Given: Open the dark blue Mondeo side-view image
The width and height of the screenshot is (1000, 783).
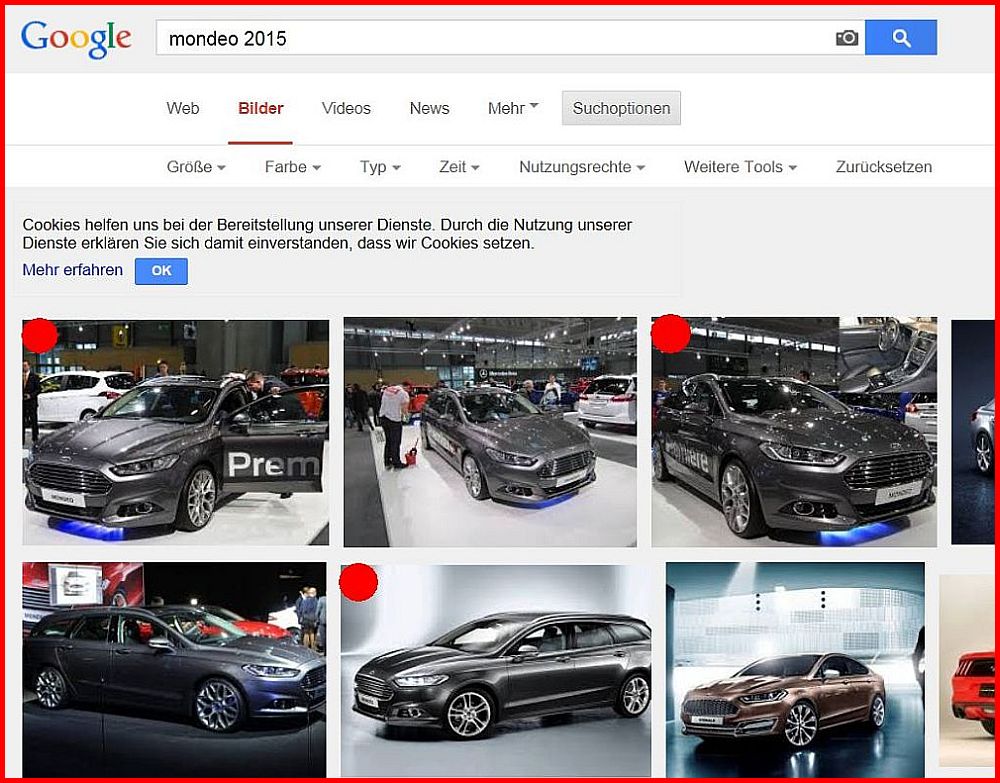Looking at the screenshot, I should point(174,670).
